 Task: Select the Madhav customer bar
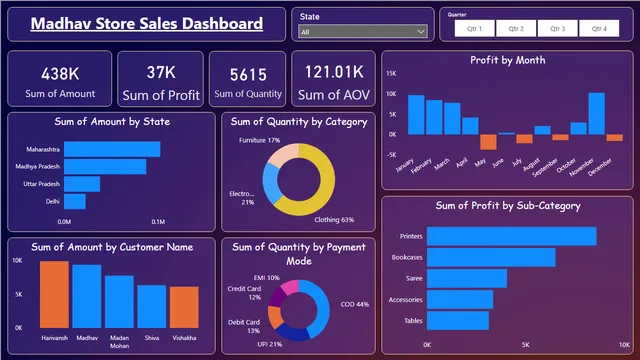(x=87, y=296)
